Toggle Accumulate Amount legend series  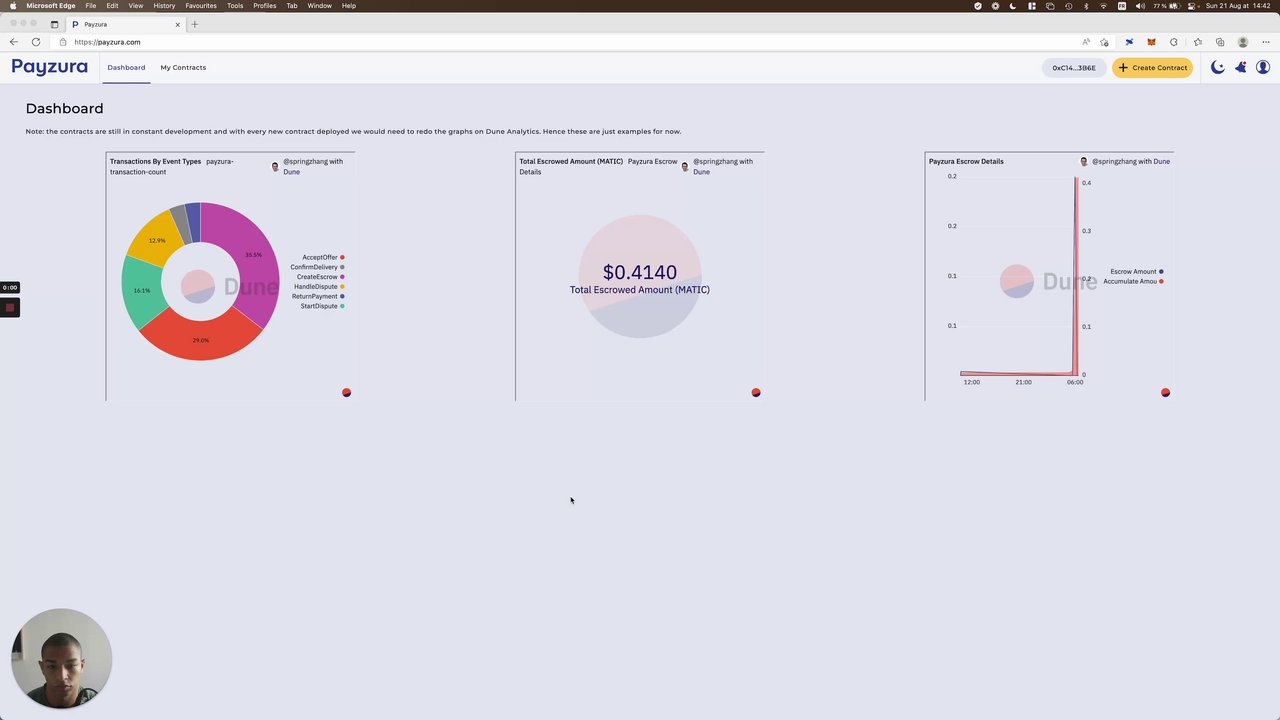[1133, 281]
